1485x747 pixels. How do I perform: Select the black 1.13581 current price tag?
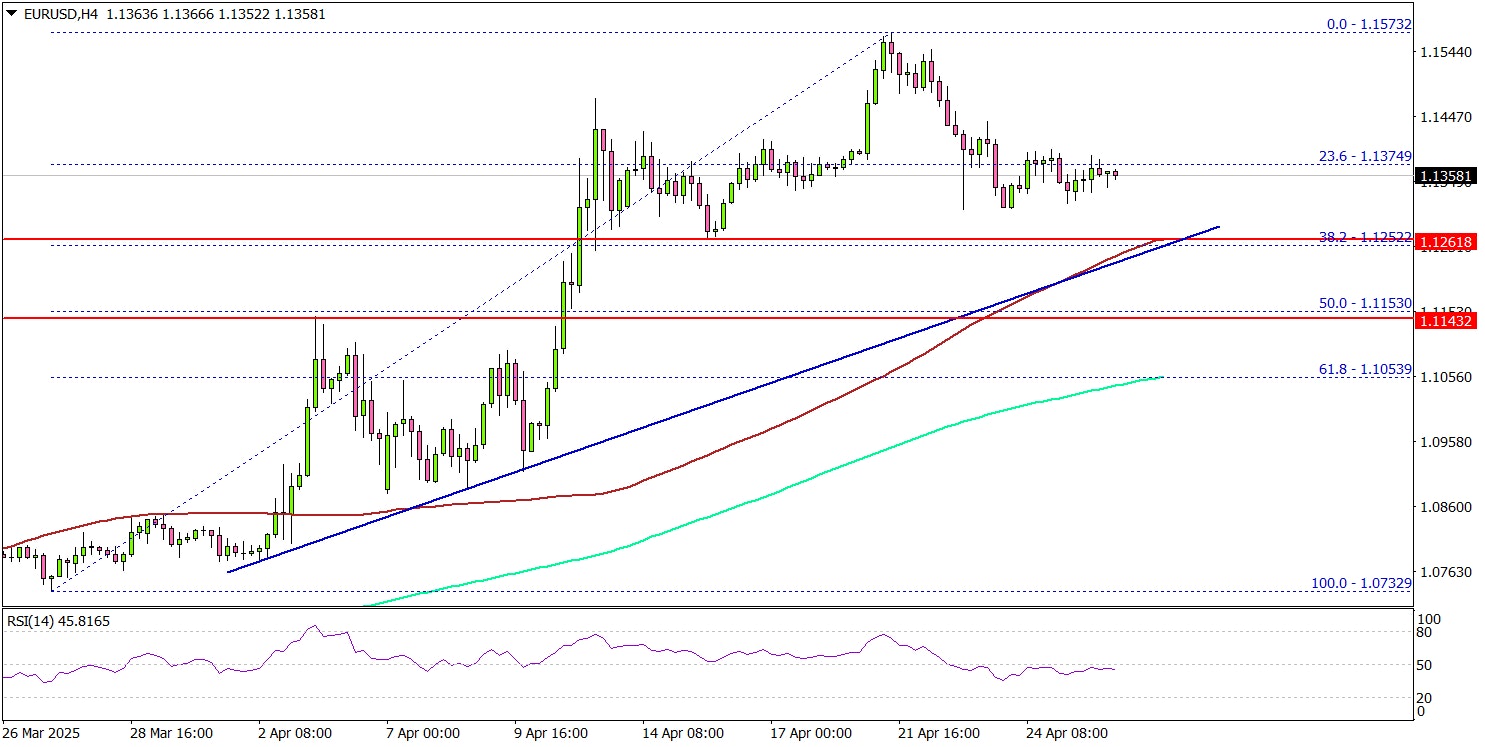1448,177
